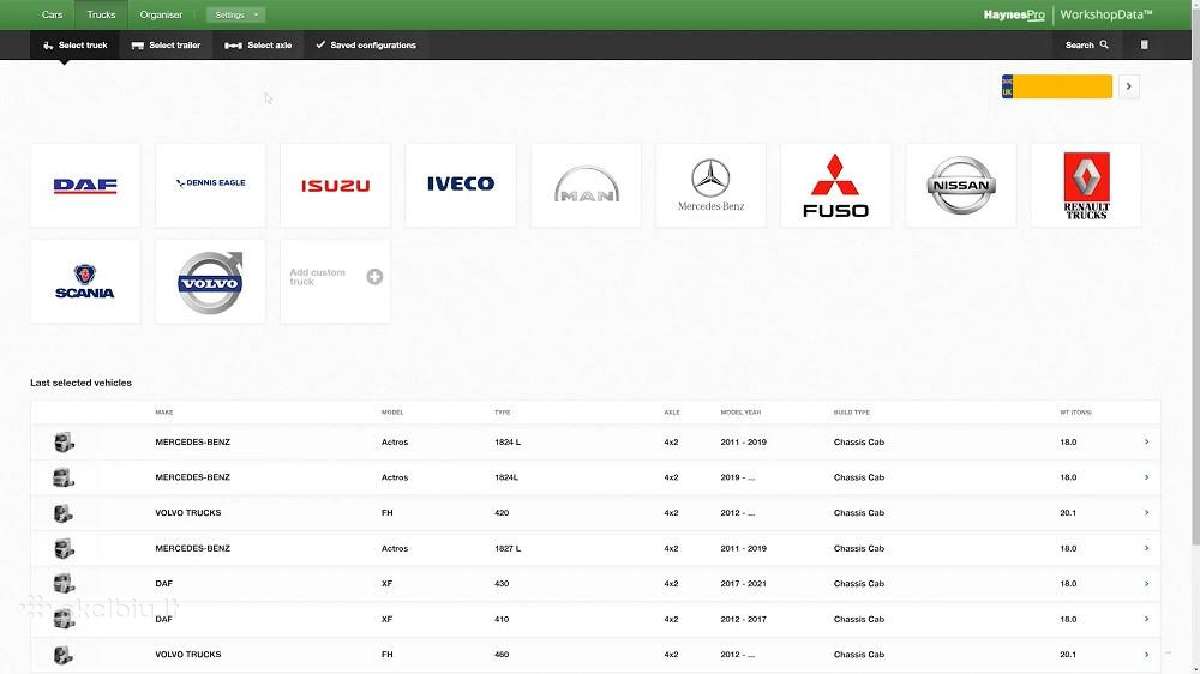Open chevron for Volvo FH 460 row
Screen dimensions: 1200x674
tap(1146, 654)
